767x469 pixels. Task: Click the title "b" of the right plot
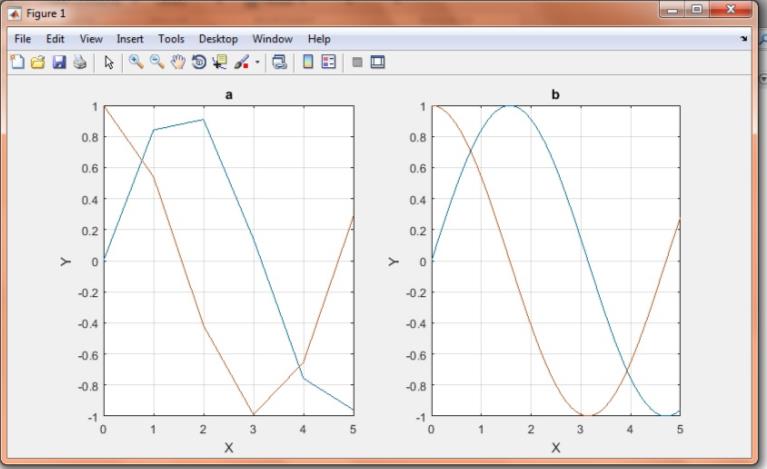click(x=555, y=94)
